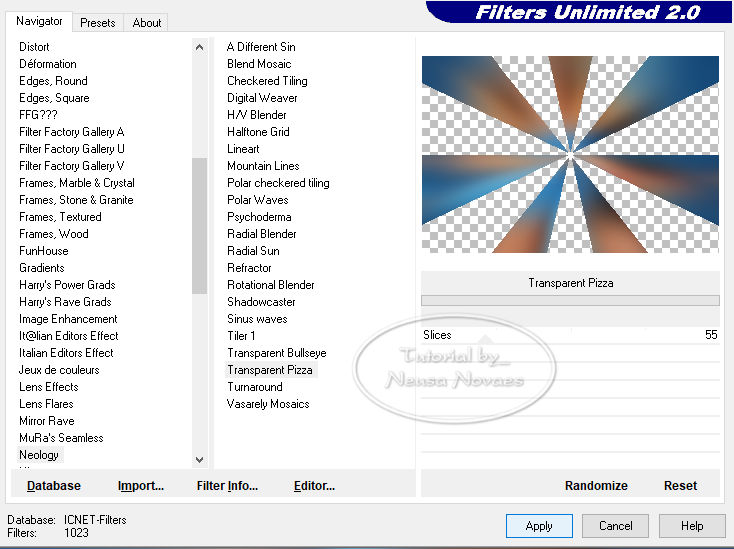Select the Distort category
Screen dimensions: 734x549
tap(34, 47)
